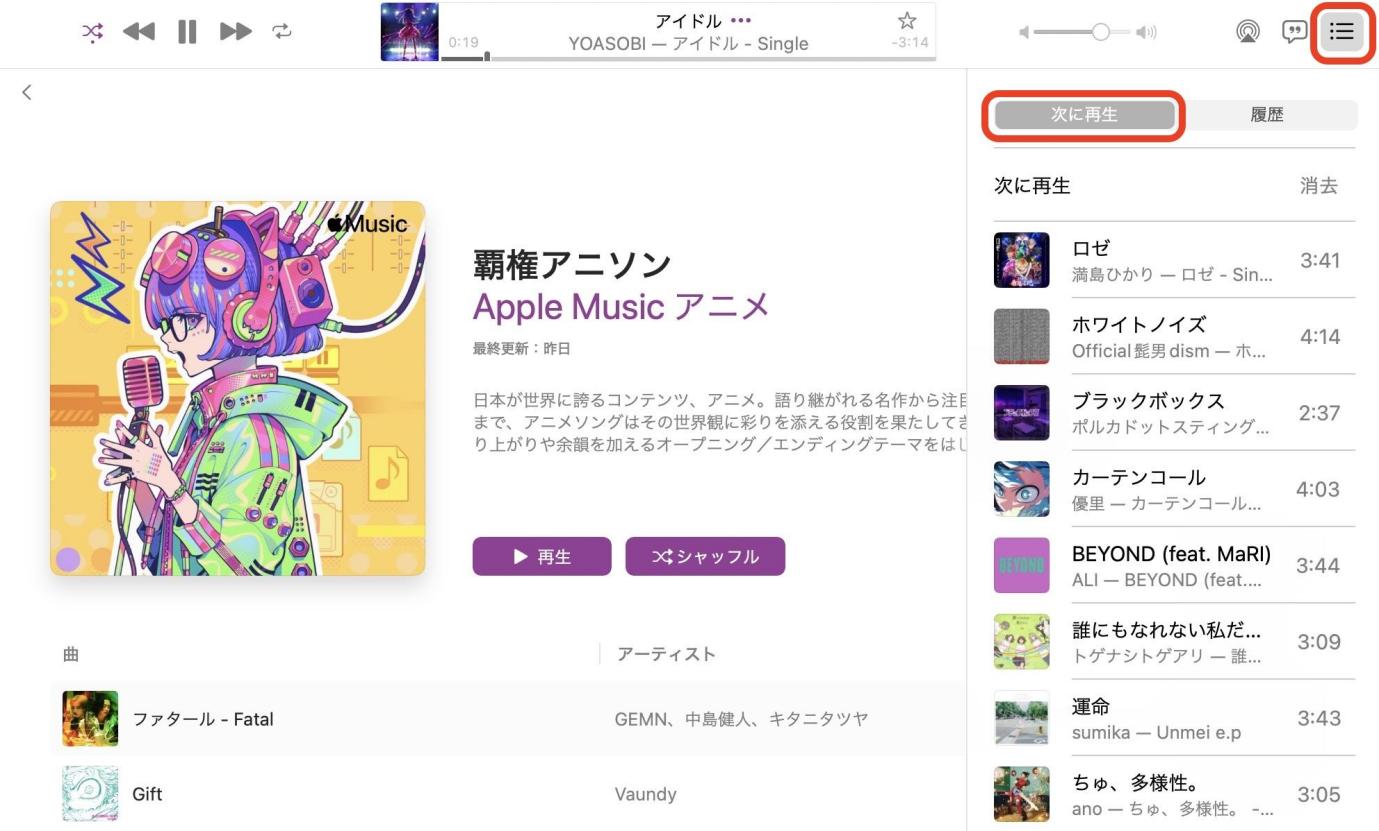
Task: Click the 曲 column header
Action: click(71, 654)
